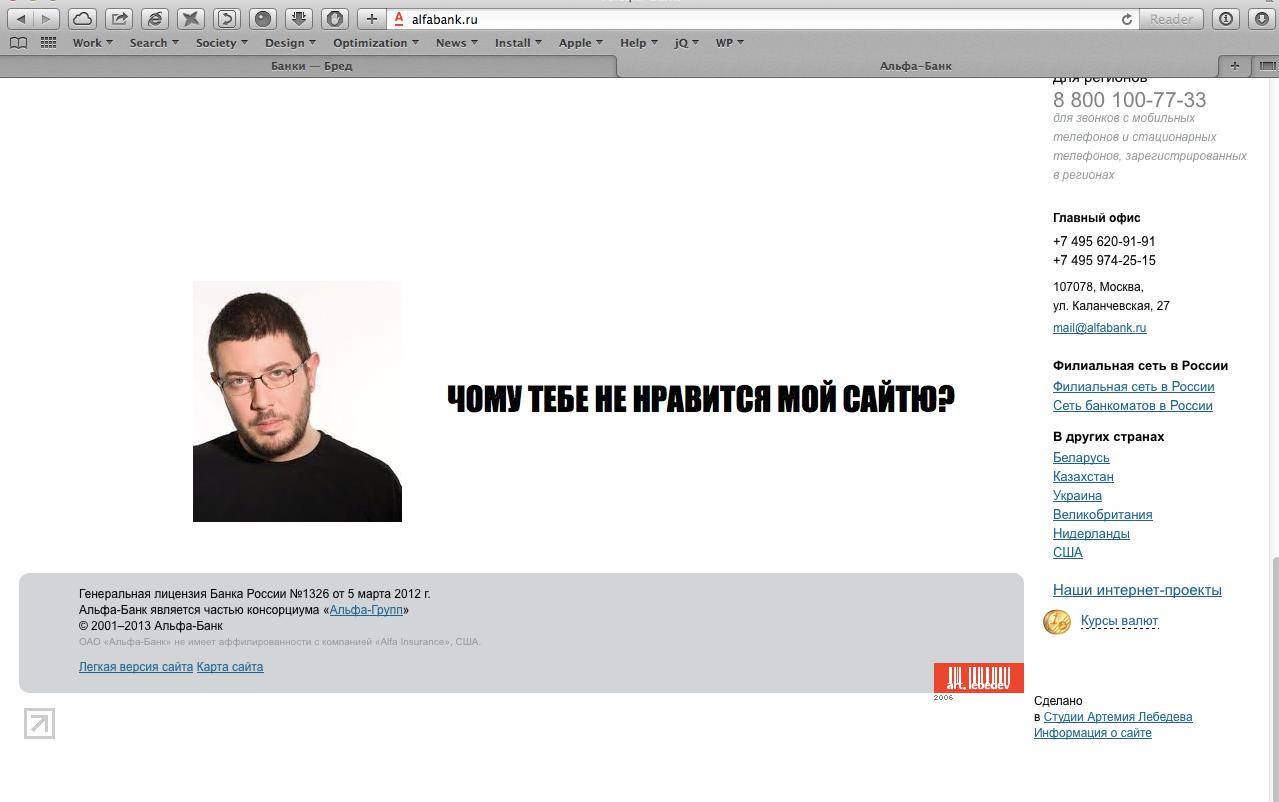Open the mail@alfabank.ru email link
The image size is (1279, 802).
[1099, 328]
